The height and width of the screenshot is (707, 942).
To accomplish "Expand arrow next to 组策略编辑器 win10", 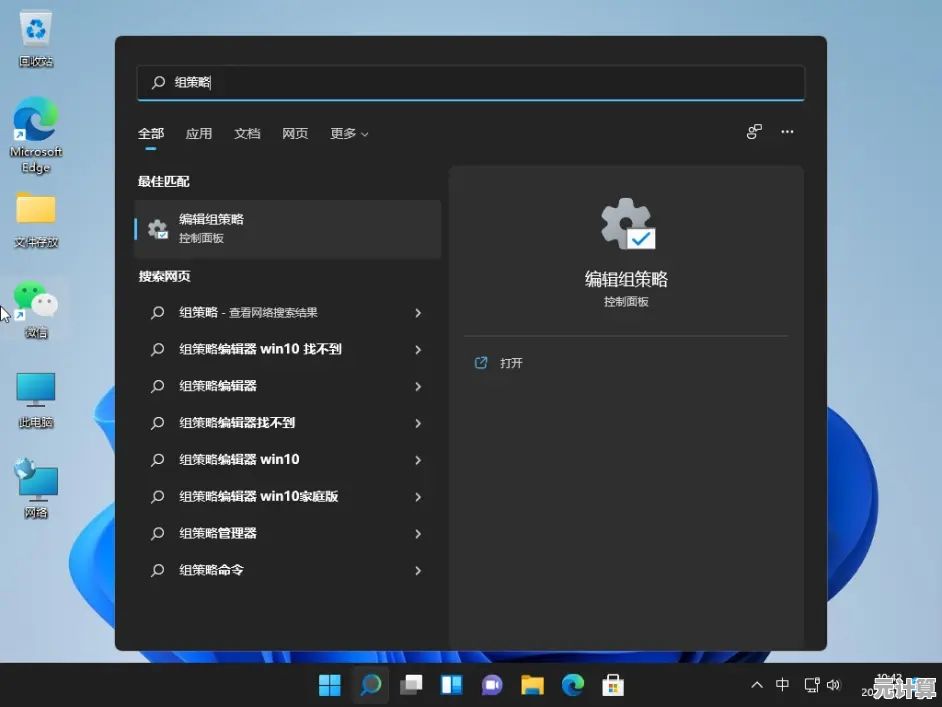I will (x=418, y=460).
